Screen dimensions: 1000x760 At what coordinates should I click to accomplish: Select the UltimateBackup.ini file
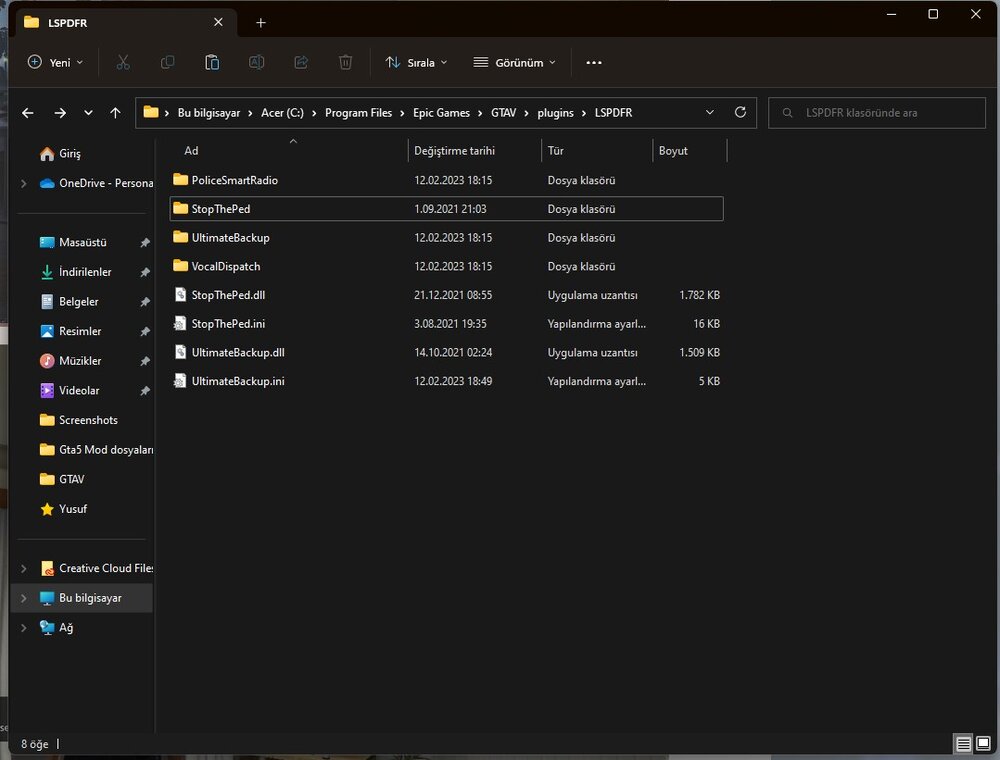click(x=238, y=381)
